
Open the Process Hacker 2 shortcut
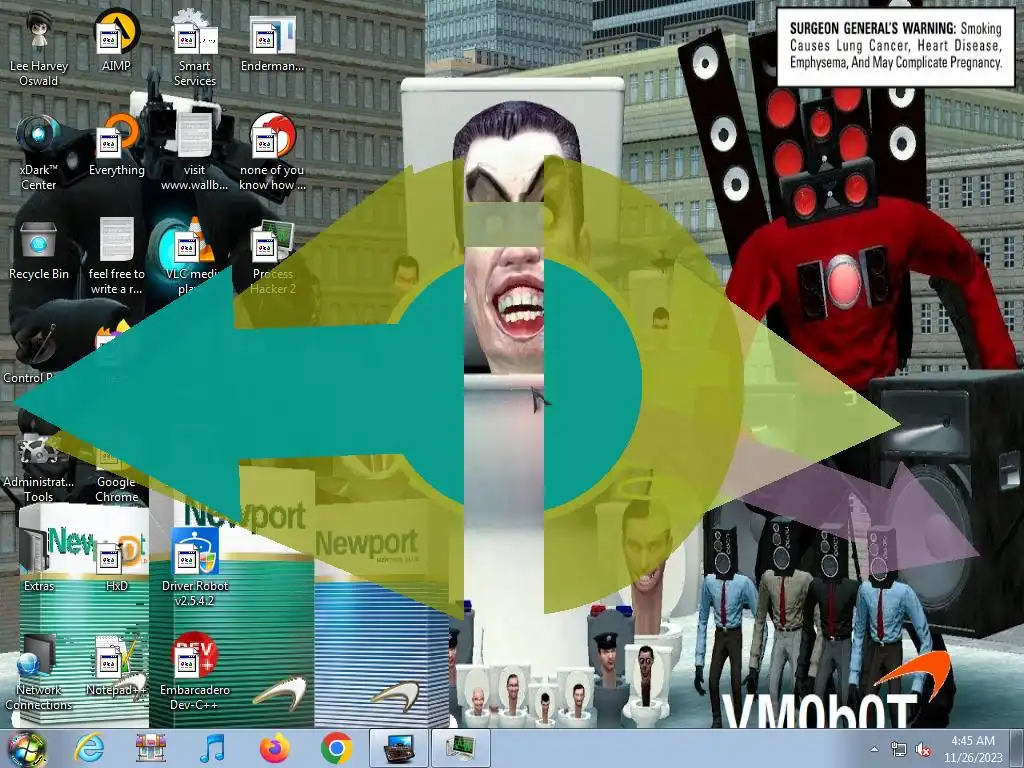[x=272, y=257]
